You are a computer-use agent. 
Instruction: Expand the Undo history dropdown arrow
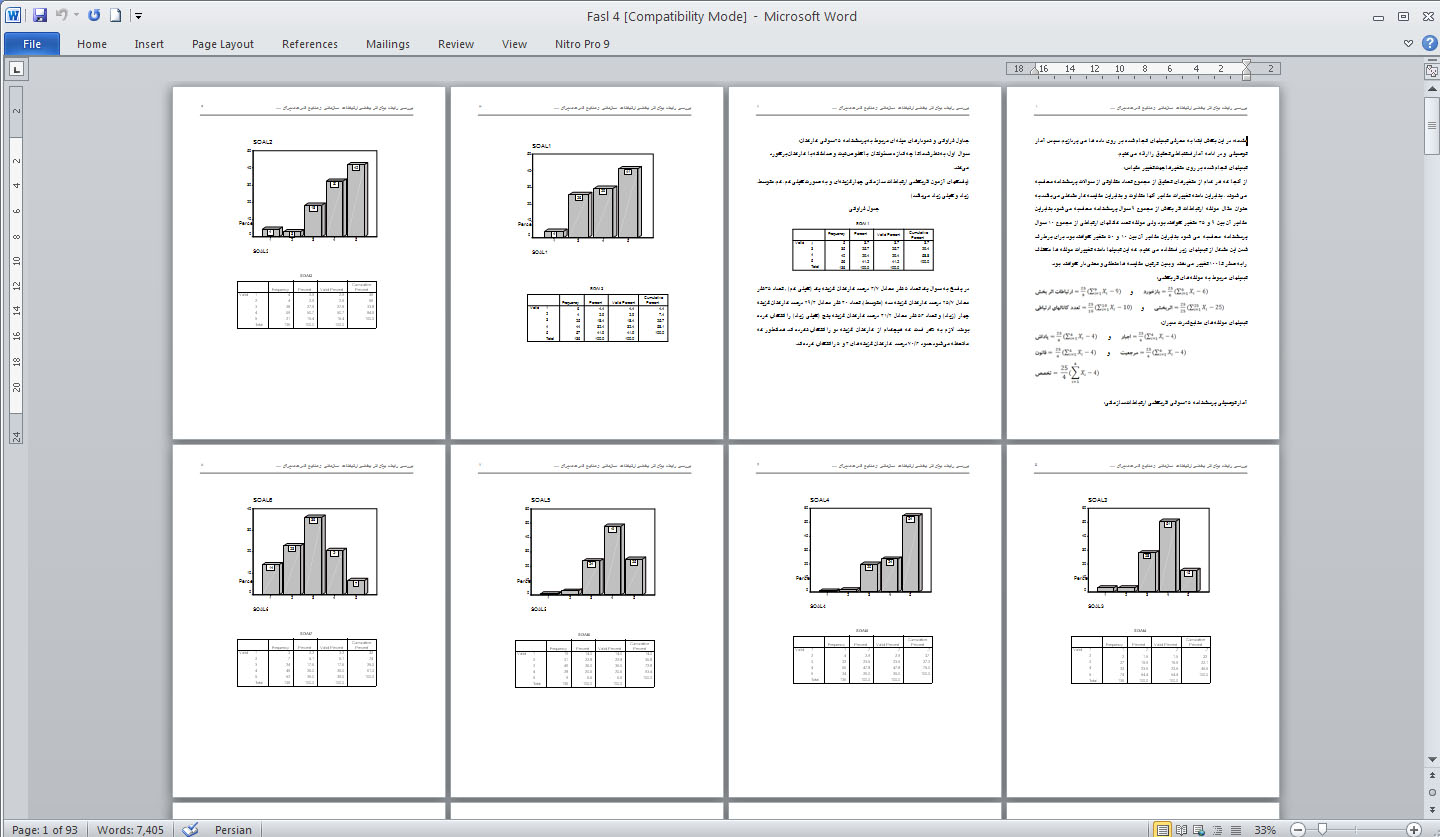[76, 16]
